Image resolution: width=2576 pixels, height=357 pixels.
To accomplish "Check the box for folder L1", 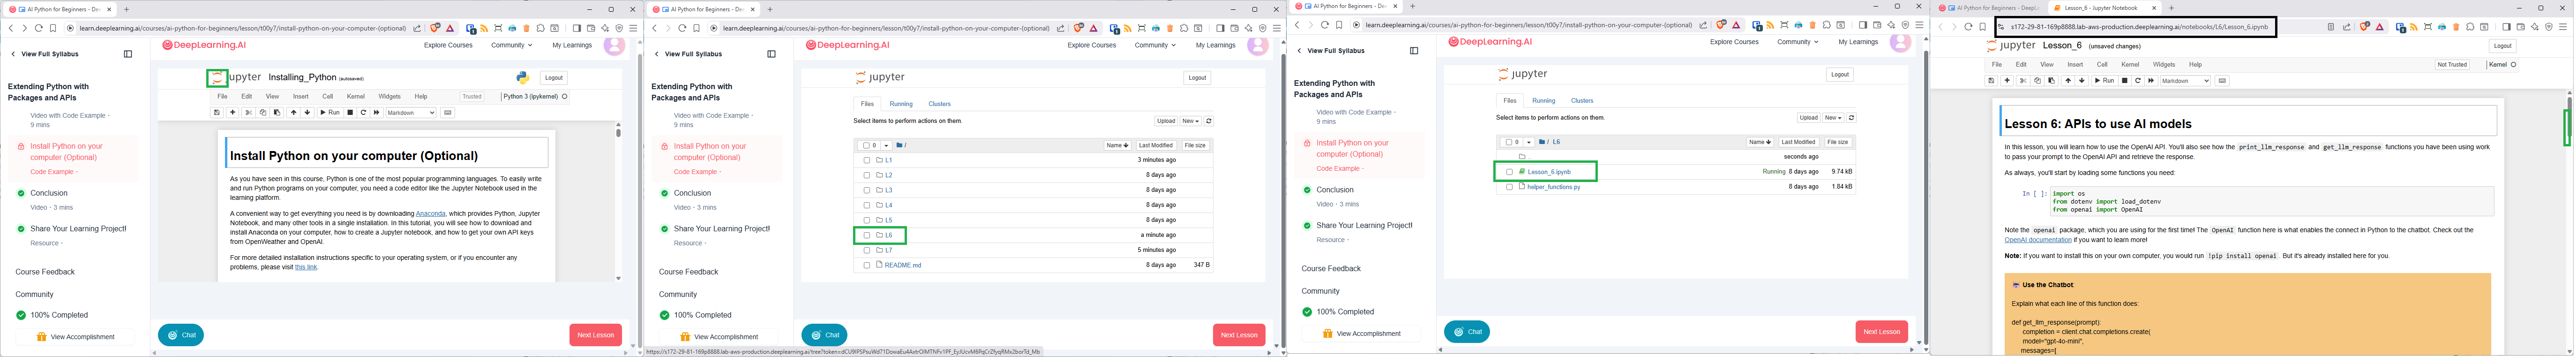I will (867, 160).
